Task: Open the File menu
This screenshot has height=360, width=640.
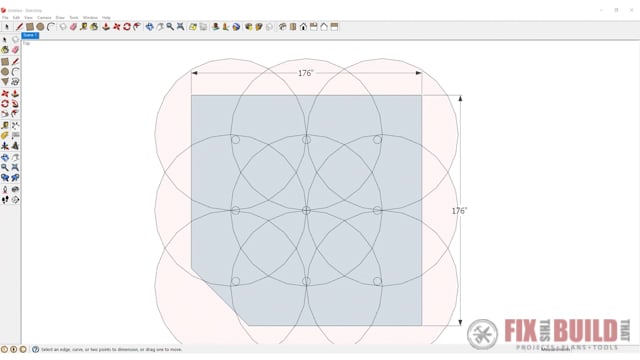Action: click(x=5, y=18)
